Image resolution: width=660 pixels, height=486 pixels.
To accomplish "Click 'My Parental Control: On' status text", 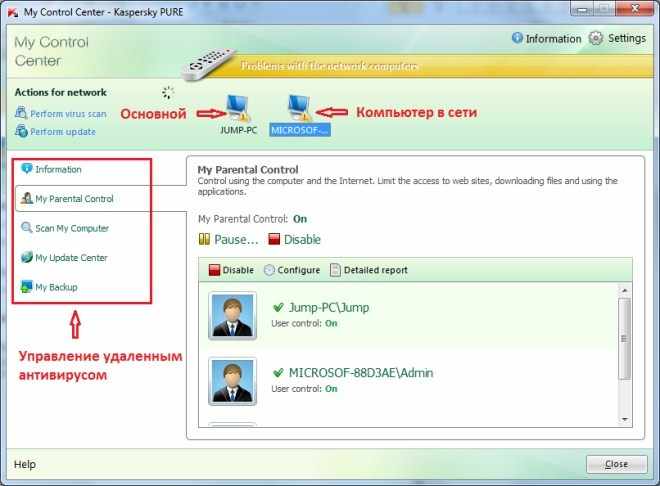I will [252, 219].
